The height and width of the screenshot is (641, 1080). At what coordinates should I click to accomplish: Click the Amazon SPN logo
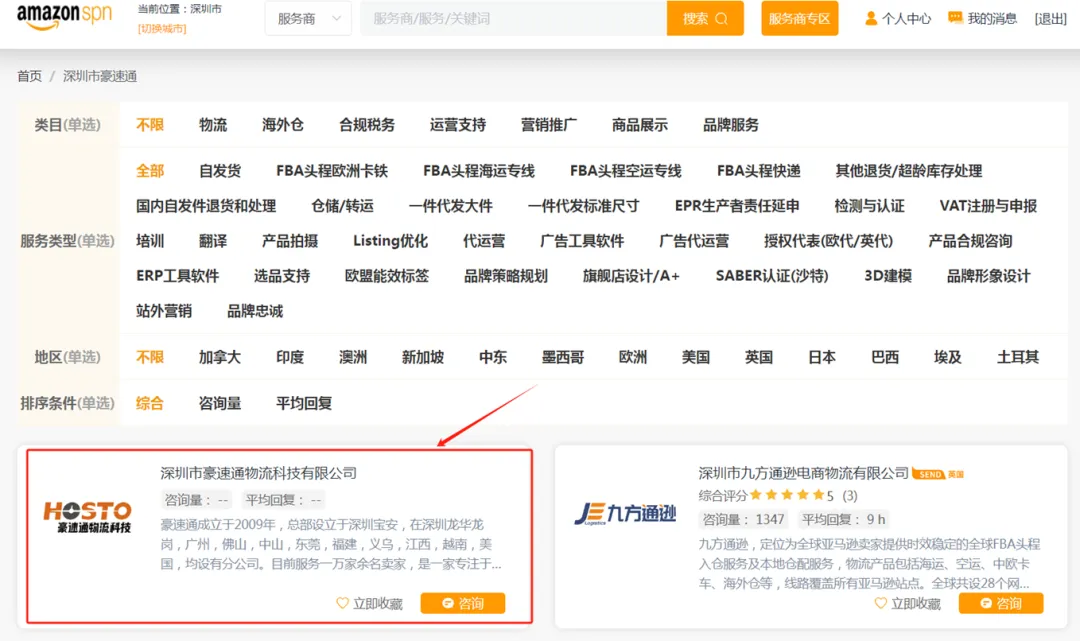[64, 17]
